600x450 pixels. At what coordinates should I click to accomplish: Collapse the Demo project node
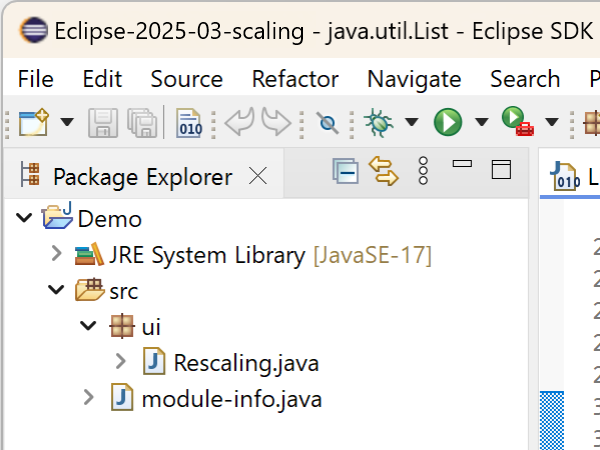(24, 218)
